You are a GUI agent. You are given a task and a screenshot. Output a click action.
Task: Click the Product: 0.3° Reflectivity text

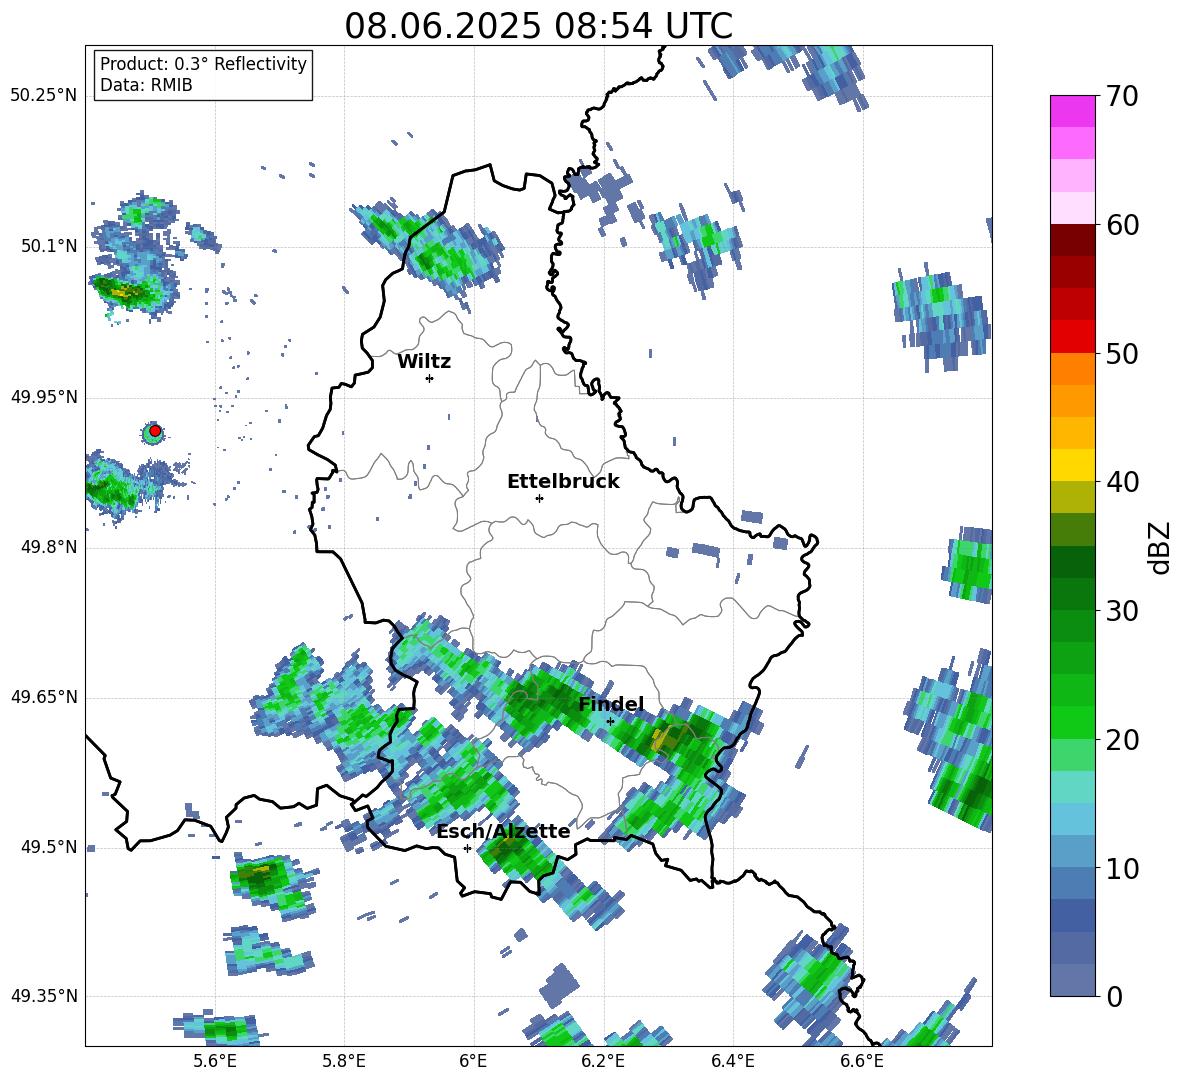point(203,64)
